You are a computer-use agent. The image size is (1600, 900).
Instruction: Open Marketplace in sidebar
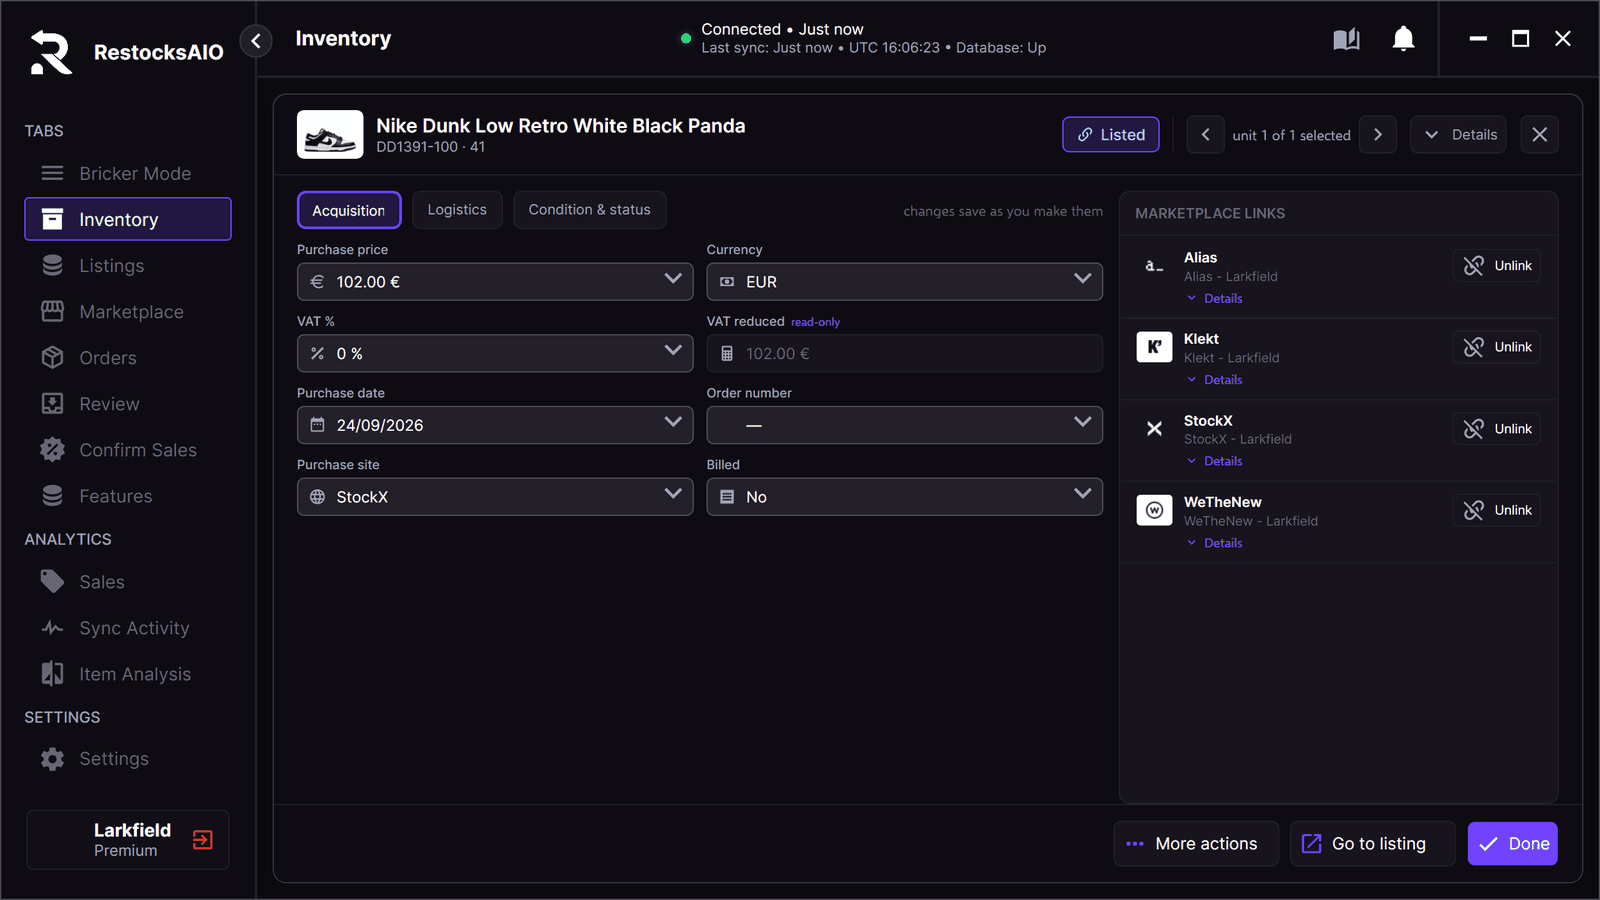pos(128,312)
